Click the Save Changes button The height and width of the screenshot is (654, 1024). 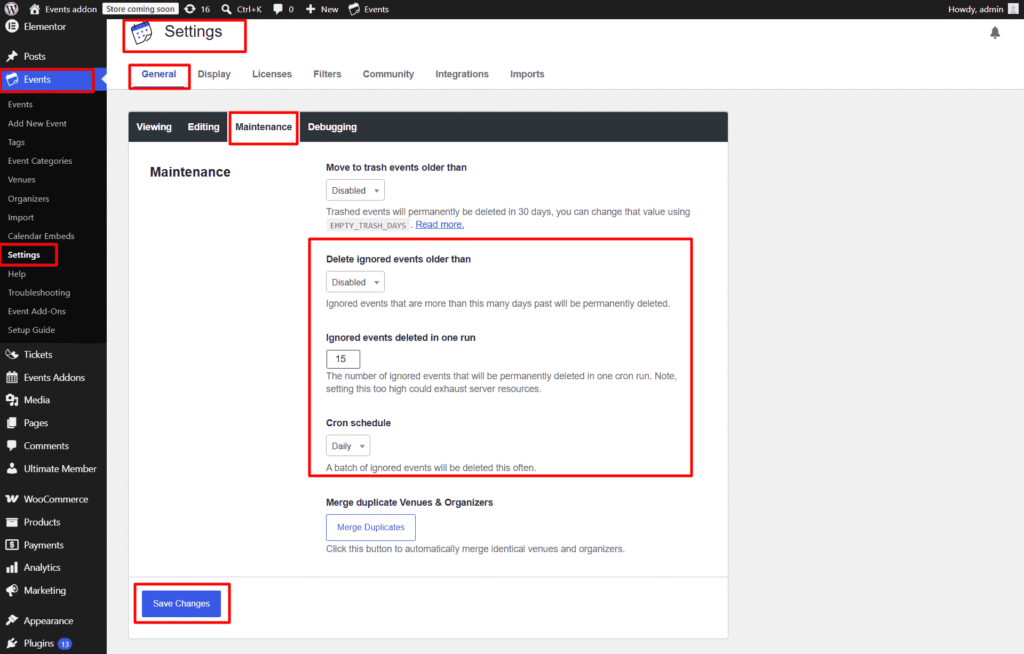tap(182, 604)
